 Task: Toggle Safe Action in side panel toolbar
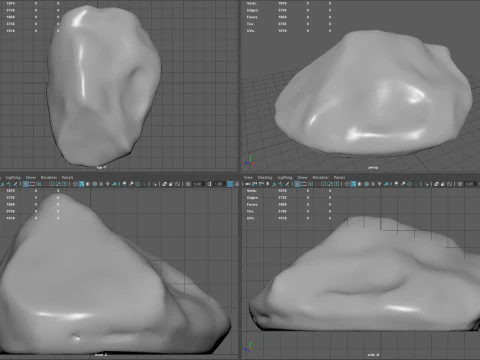coord(330,184)
